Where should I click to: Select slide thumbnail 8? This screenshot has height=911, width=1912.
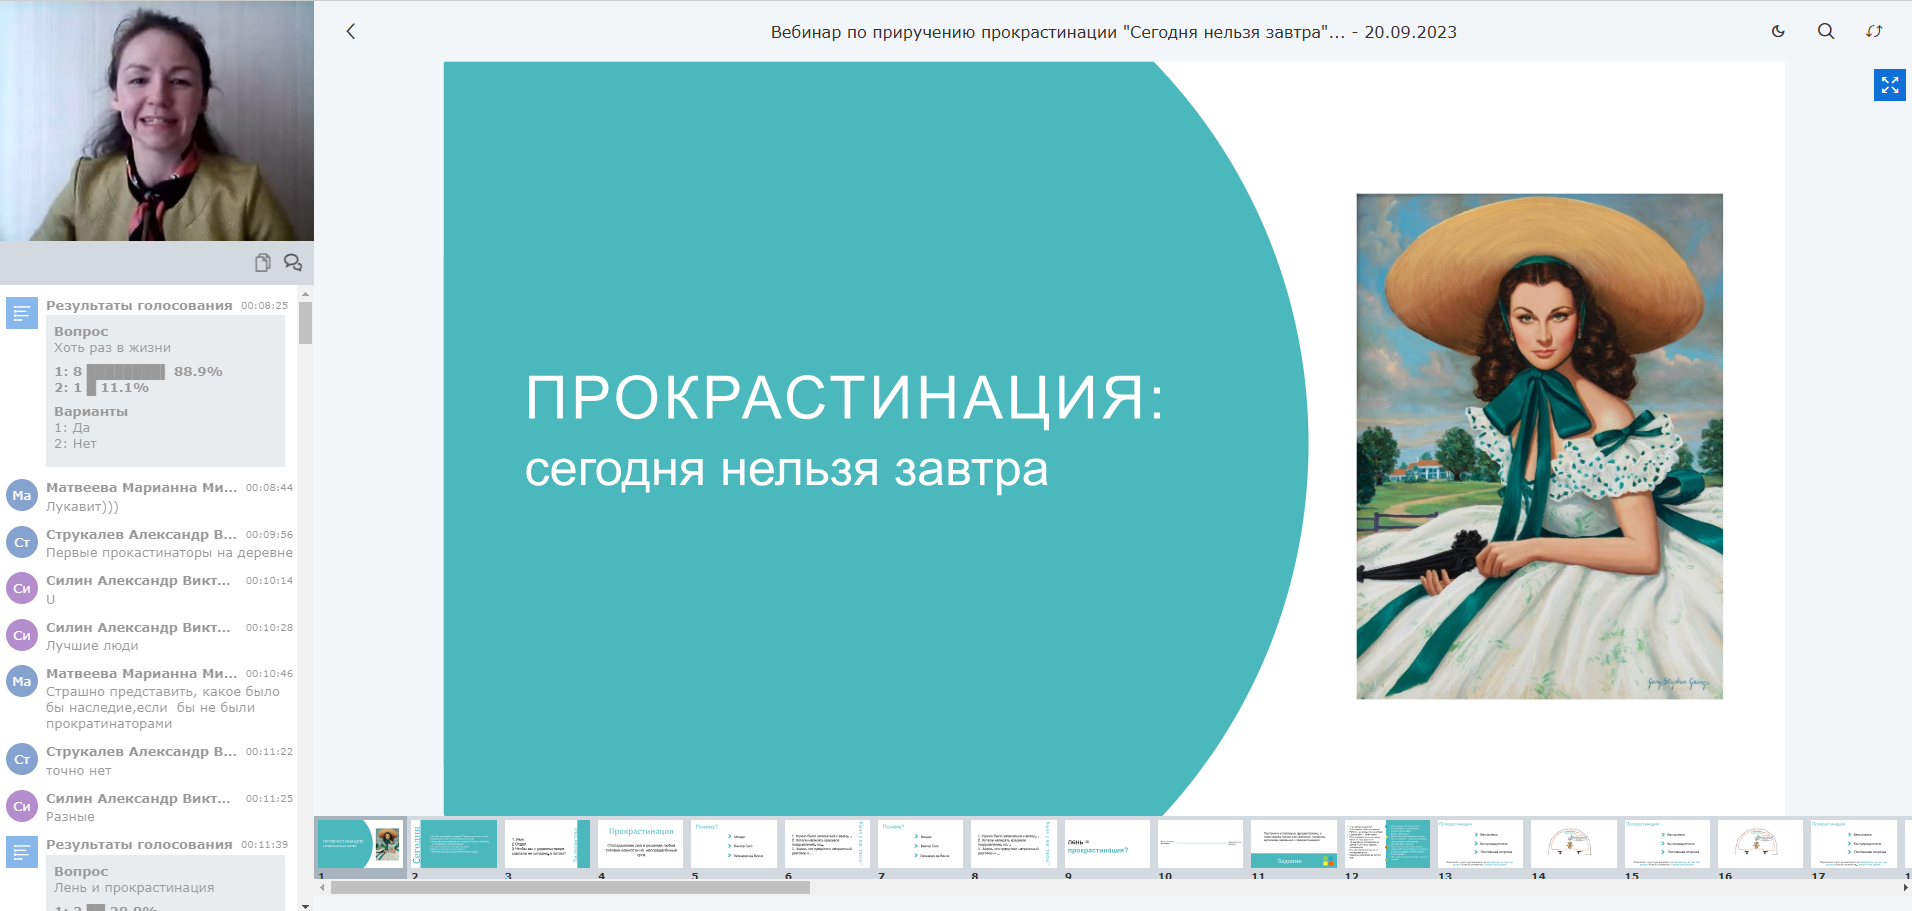1014,843
